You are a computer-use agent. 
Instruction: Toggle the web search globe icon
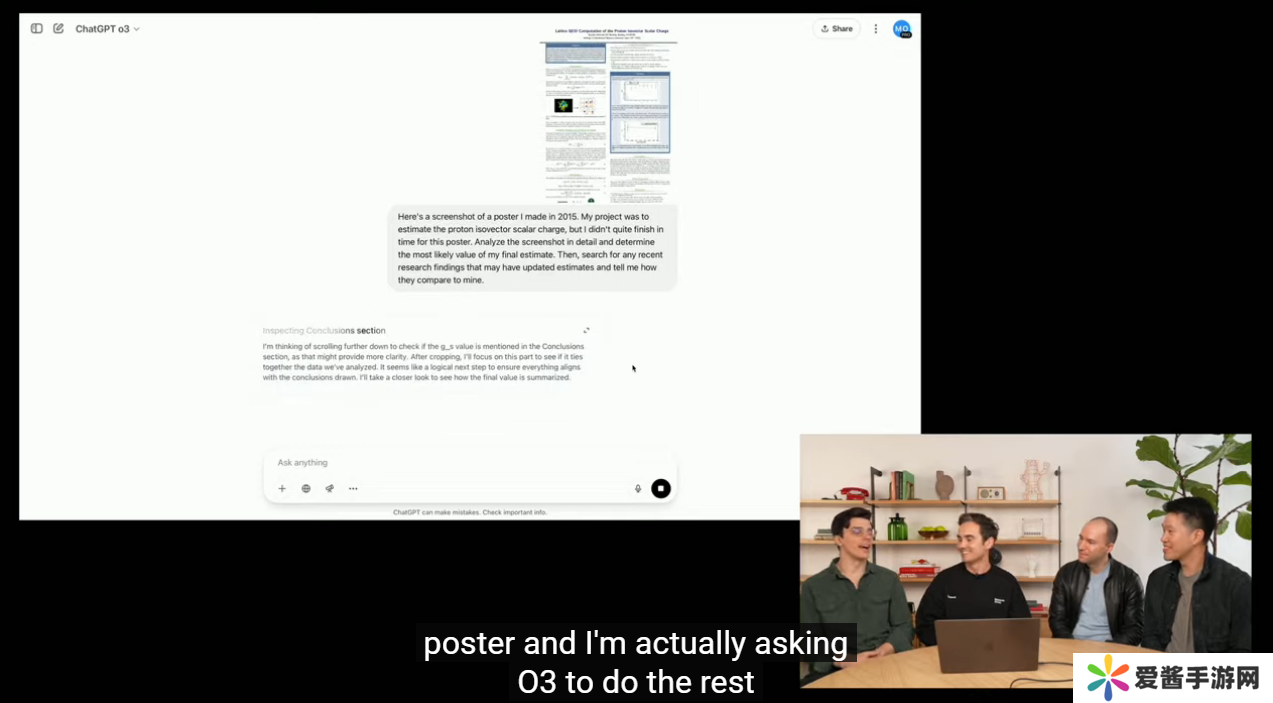(306, 489)
